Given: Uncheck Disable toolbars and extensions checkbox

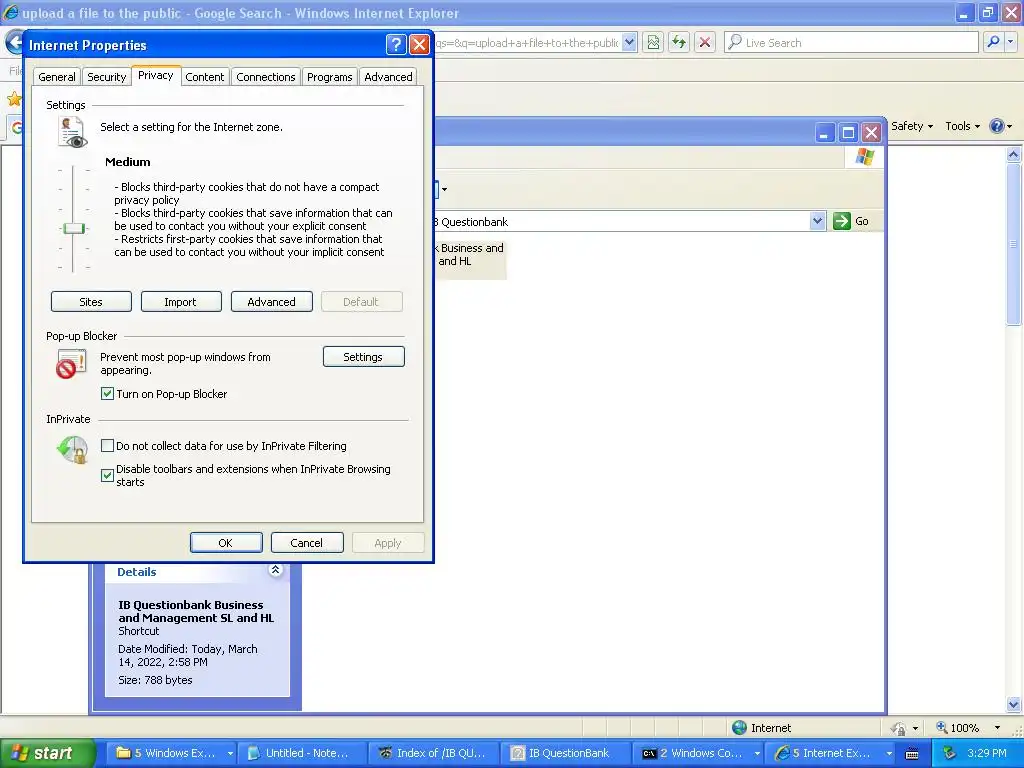Looking at the screenshot, I should pyautogui.click(x=107, y=475).
